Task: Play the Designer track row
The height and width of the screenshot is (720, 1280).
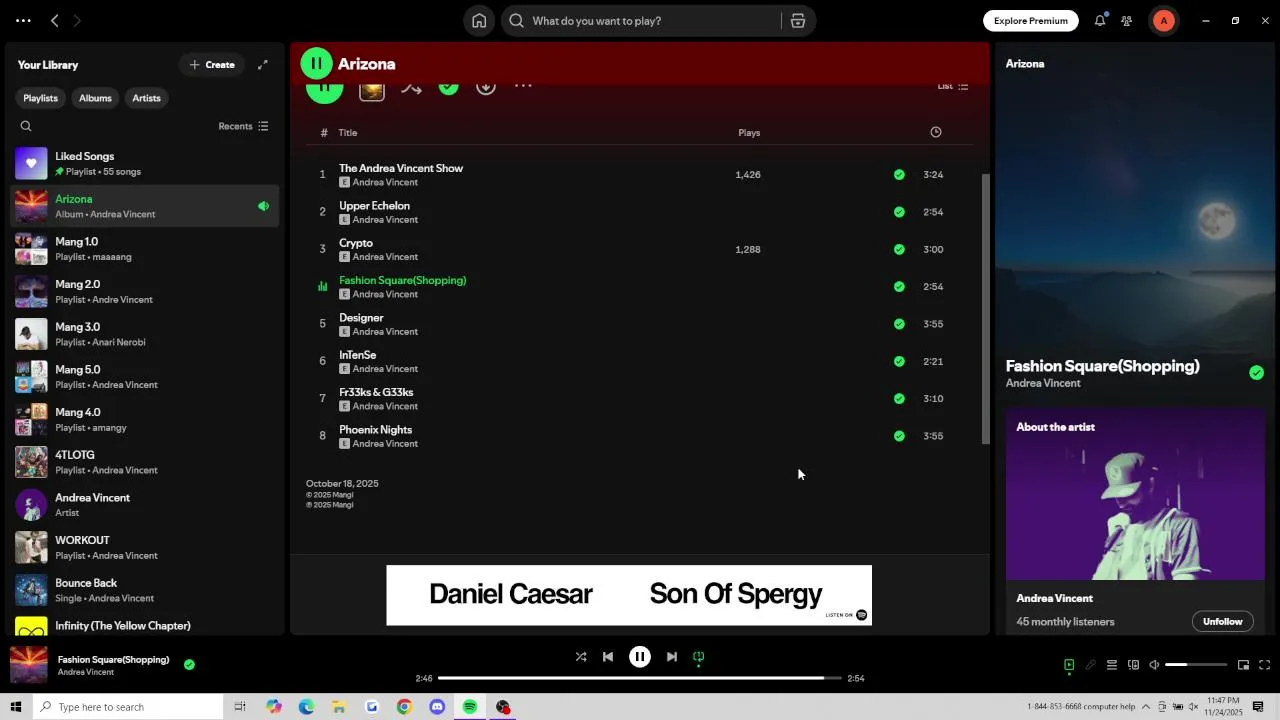Action: coord(639,324)
